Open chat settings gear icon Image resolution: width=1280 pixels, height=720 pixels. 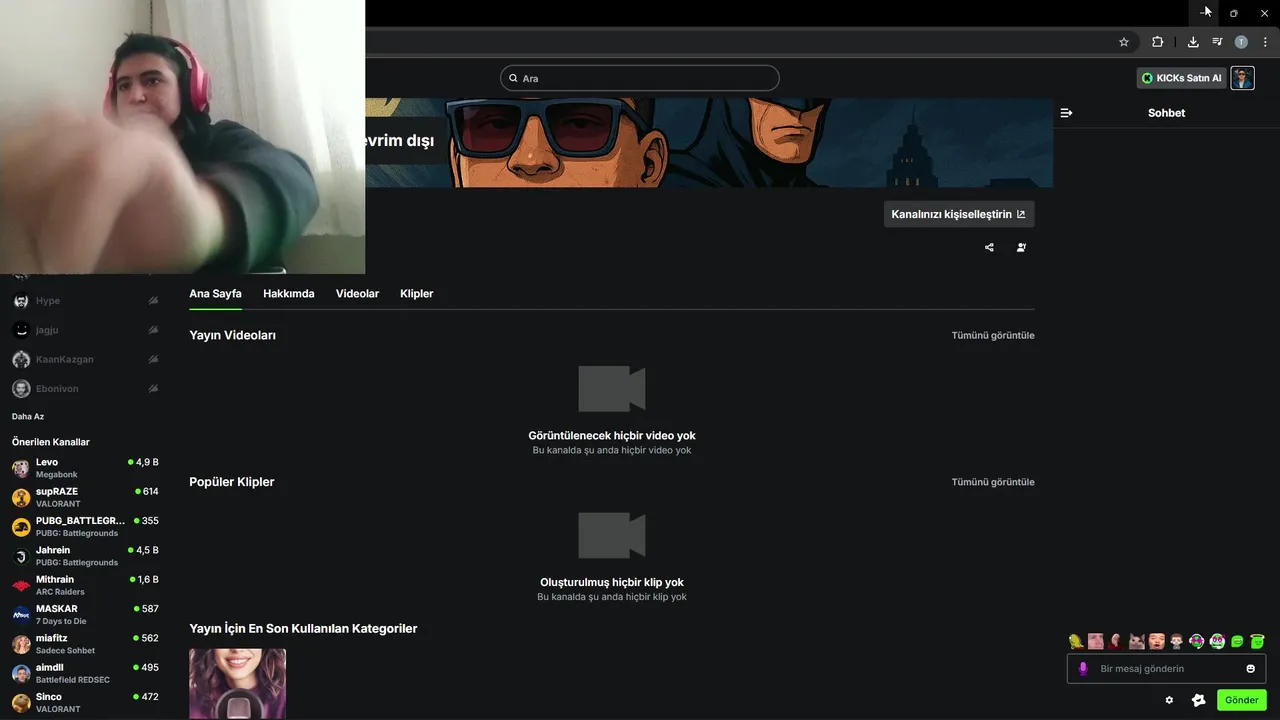point(1169,700)
